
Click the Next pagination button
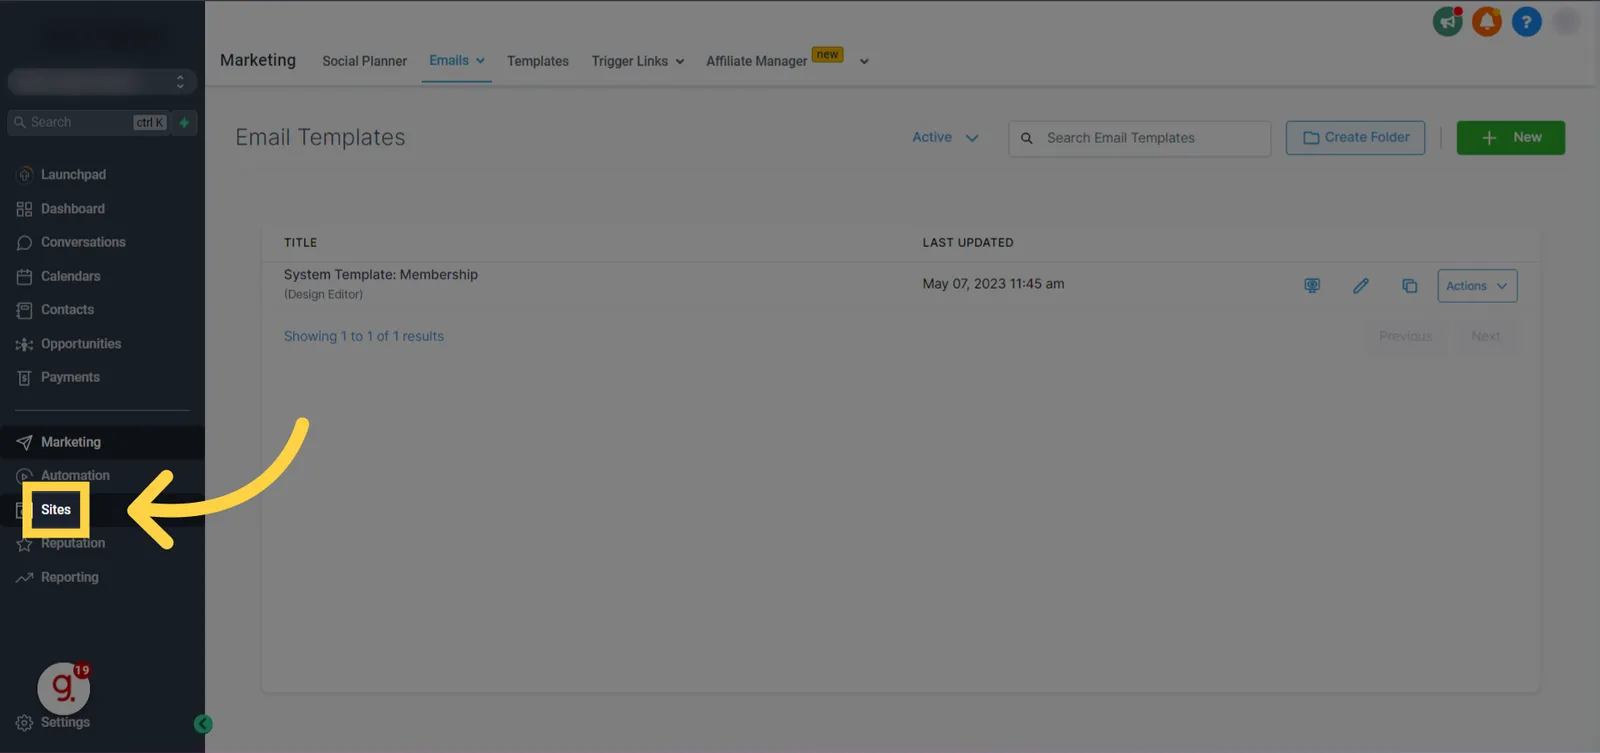pyautogui.click(x=1485, y=336)
